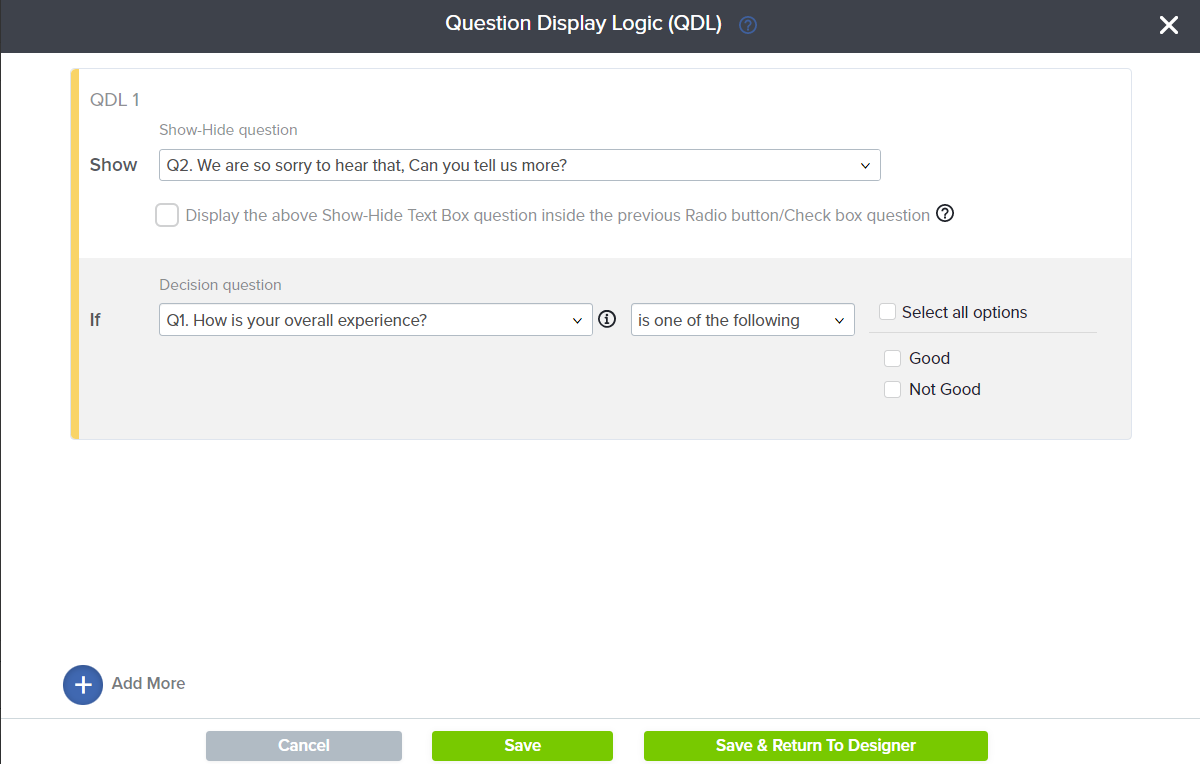Open the Show-Hide question dropdown
The height and width of the screenshot is (764, 1200).
coord(519,166)
